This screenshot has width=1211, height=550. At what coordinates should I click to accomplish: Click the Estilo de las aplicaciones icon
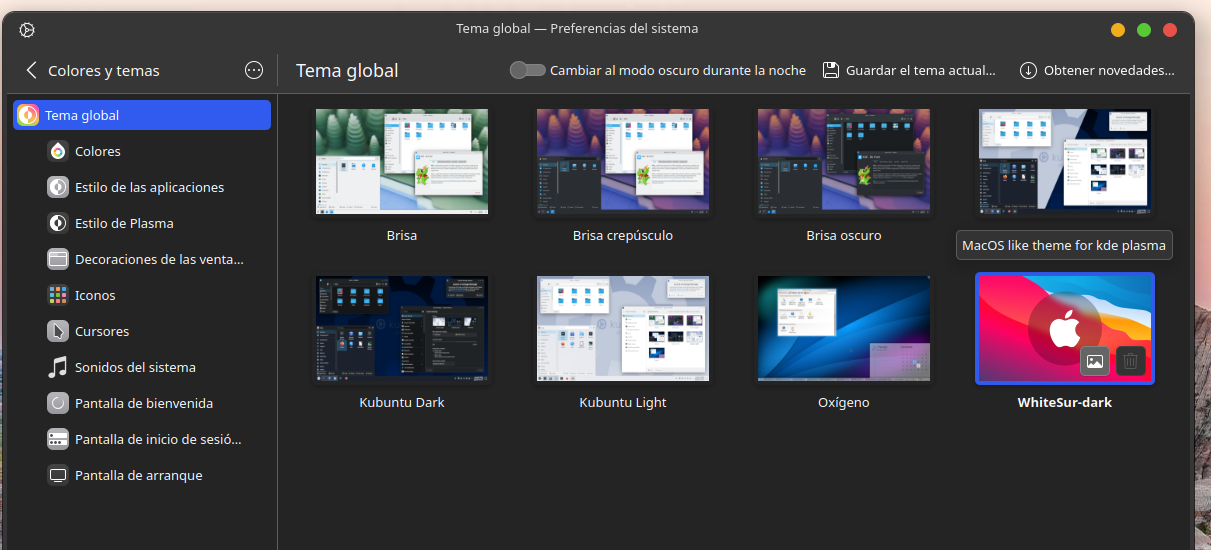58,187
